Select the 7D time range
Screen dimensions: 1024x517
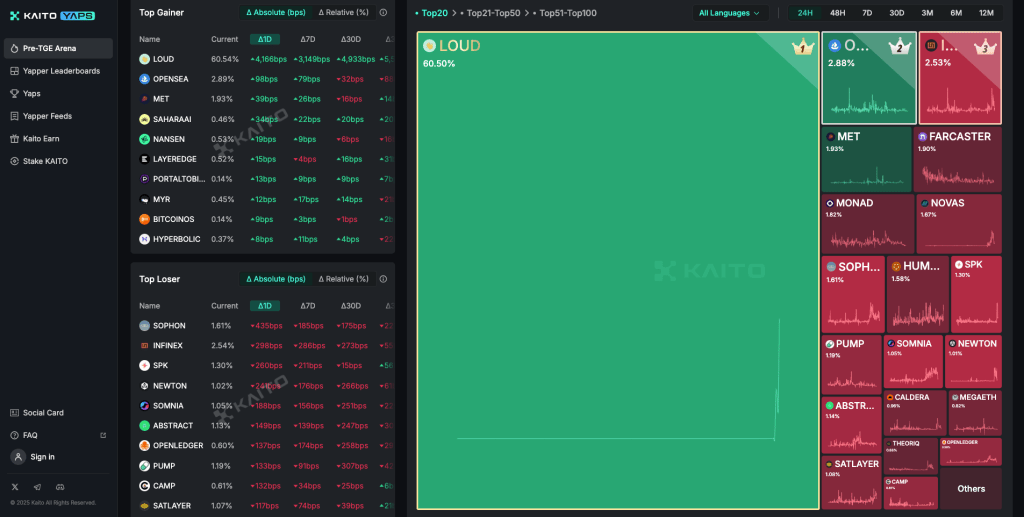click(x=867, y=13)
